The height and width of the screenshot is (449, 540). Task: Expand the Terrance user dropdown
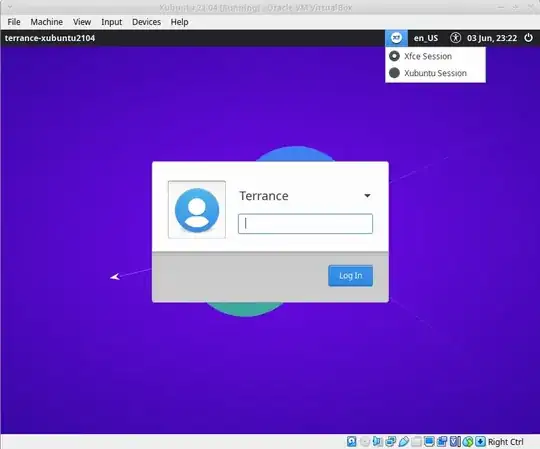coord(367,196)
